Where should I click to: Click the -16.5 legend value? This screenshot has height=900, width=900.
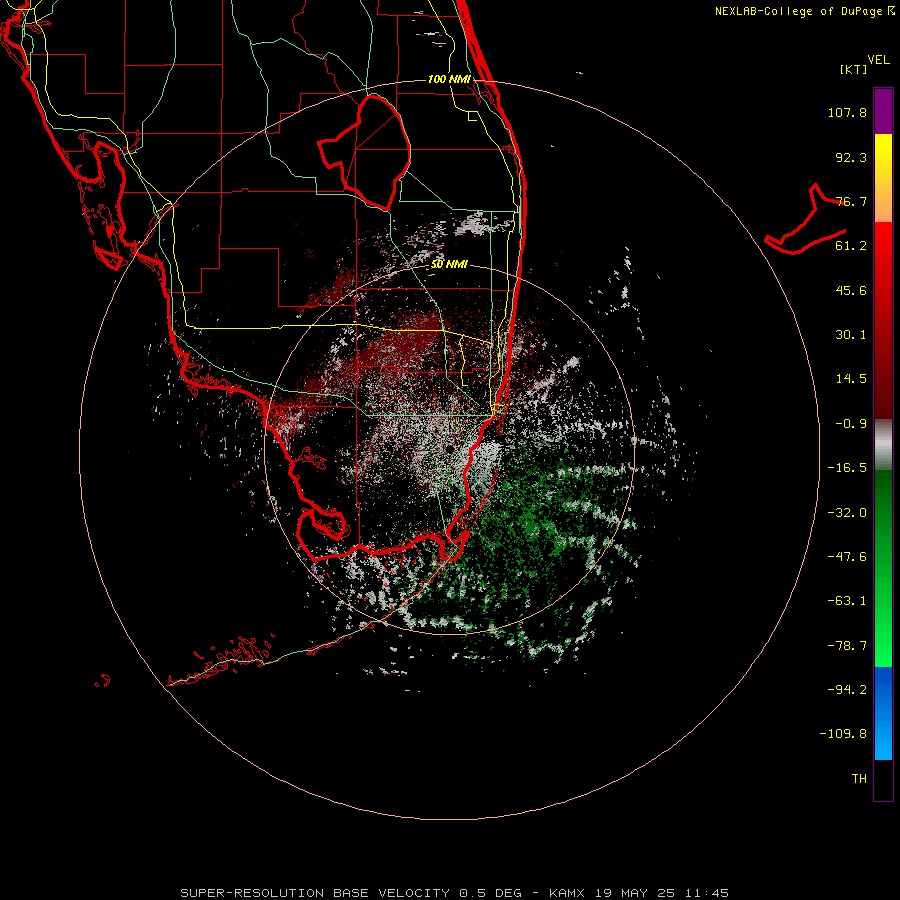[x=847, y=468]
